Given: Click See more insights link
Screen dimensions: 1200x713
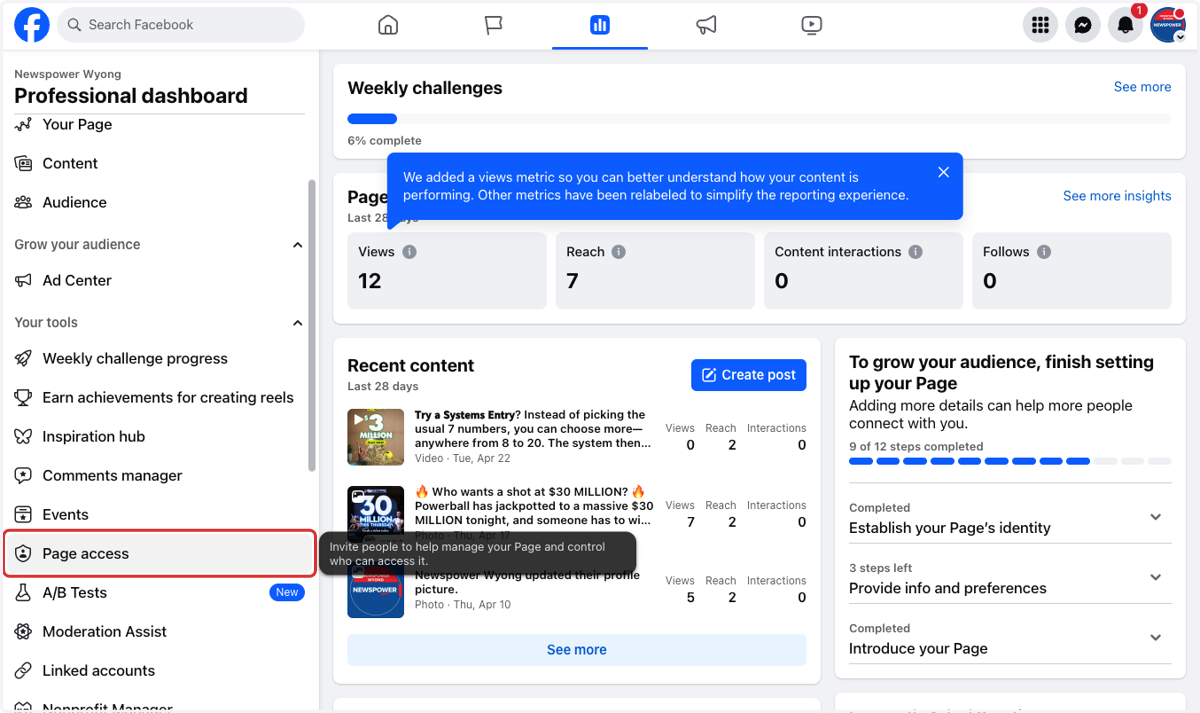Looking at the screenshot, I should point(1117,196).
